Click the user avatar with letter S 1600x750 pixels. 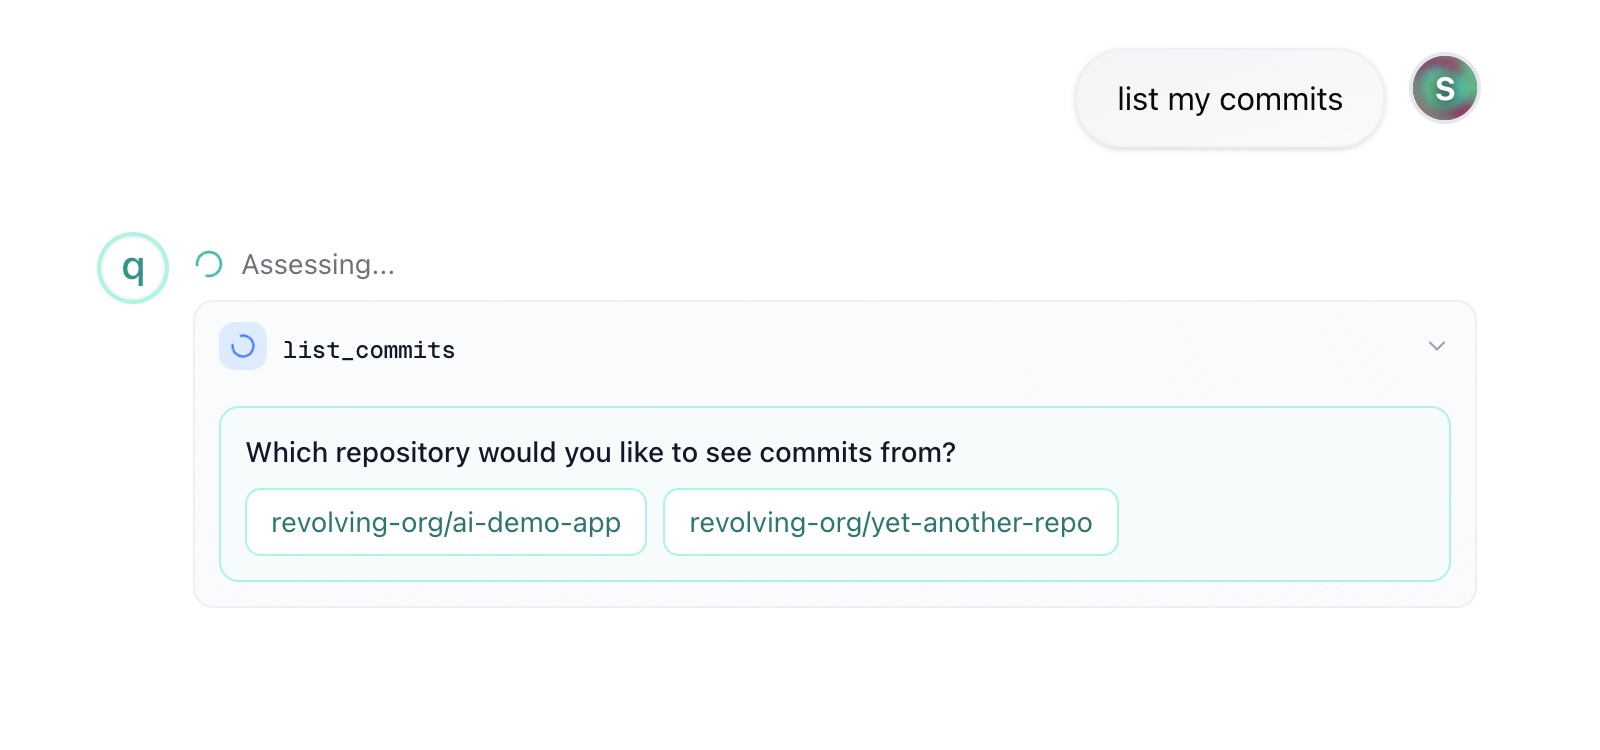click(1444, 88)
